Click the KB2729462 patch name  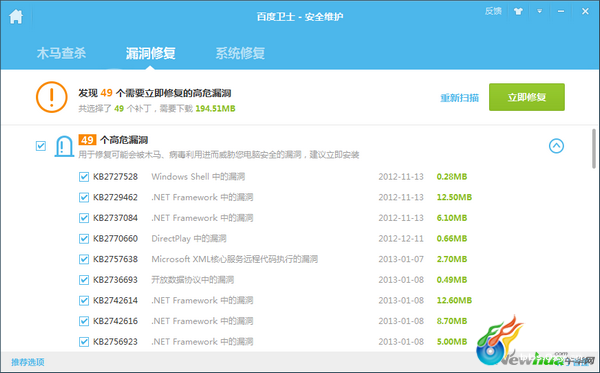tap(116, 197)
